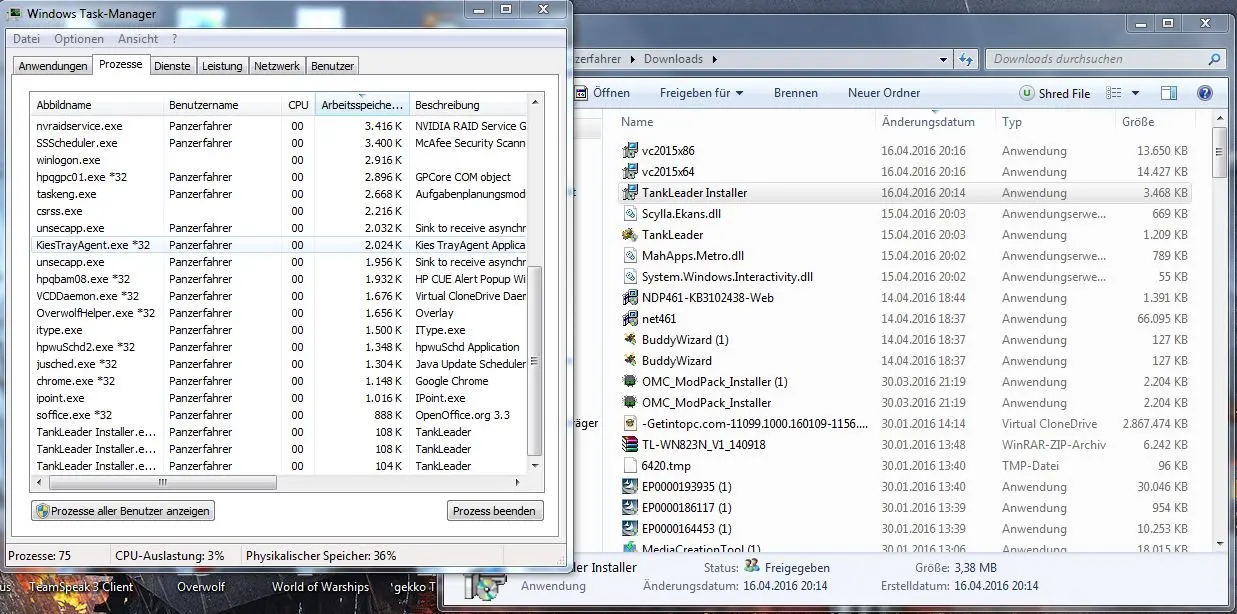Screen dimensions: 1237x614
Task: Click 'Prozesse aller Benutzer anzeigen' button
Action: [123, 511]
